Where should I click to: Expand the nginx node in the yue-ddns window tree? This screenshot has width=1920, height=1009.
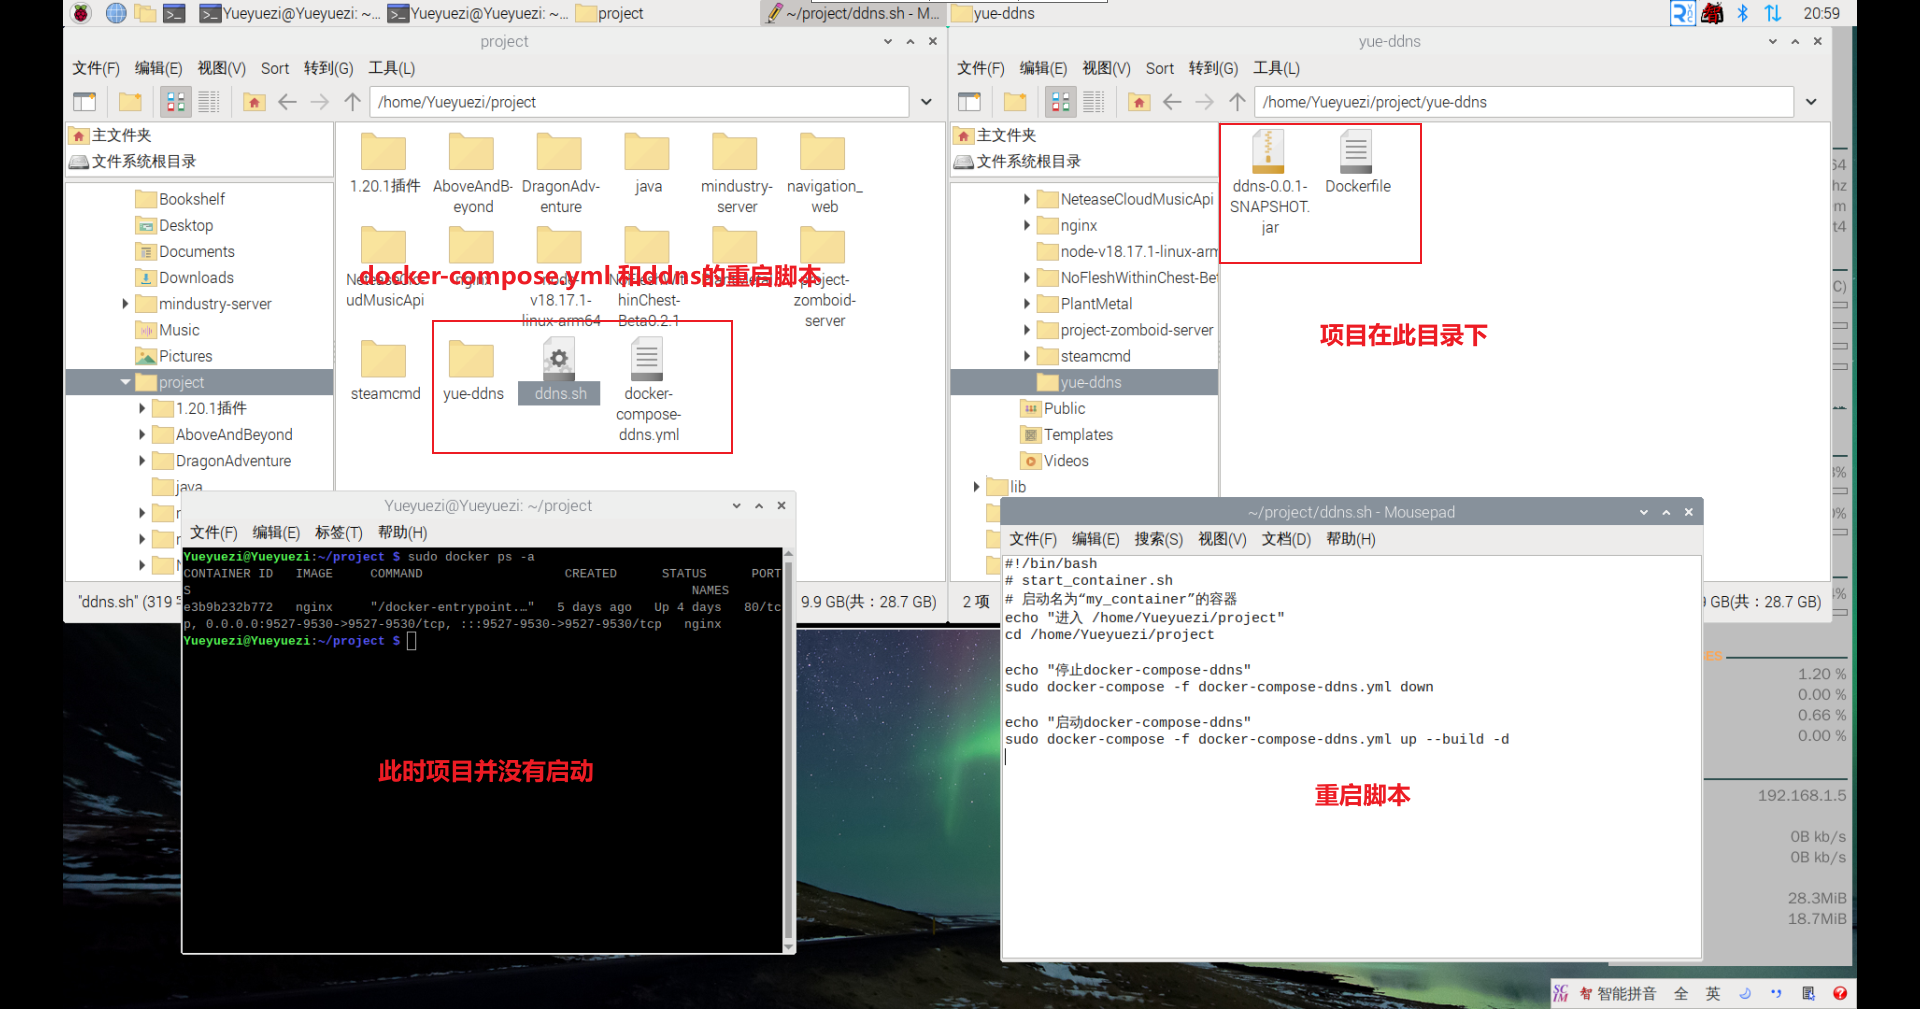[x=1026, y=226]
